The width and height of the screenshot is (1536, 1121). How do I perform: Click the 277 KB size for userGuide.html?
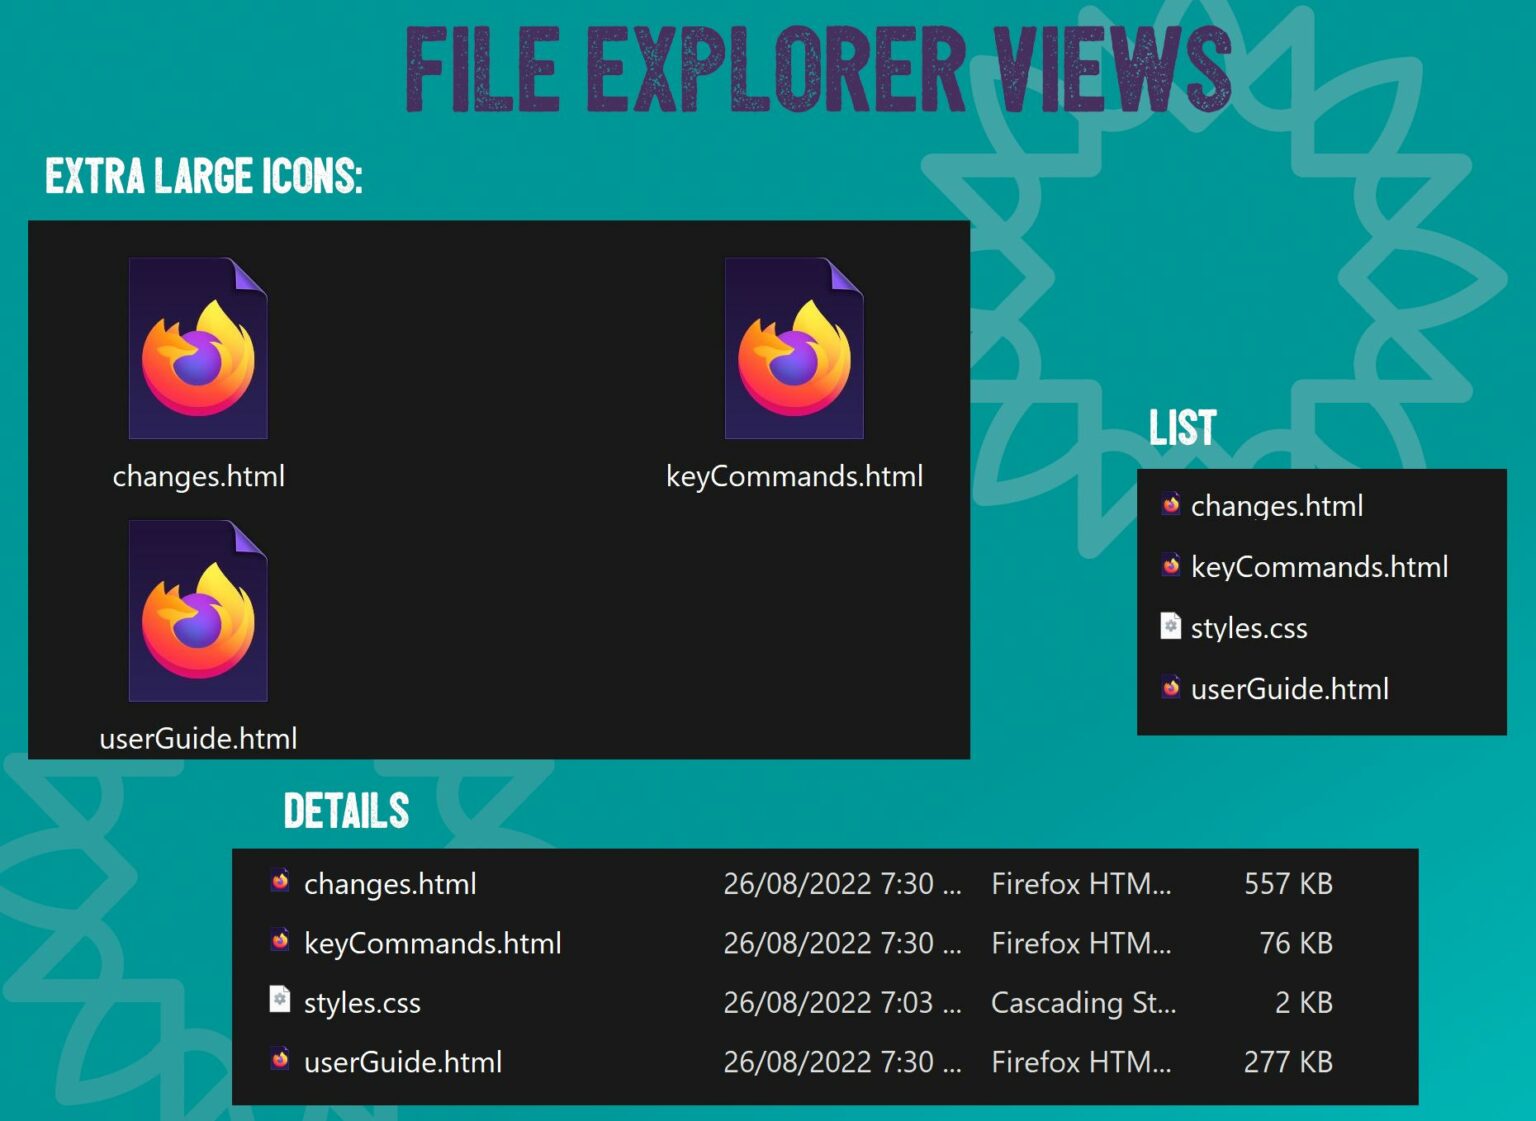(1288, 1062)
